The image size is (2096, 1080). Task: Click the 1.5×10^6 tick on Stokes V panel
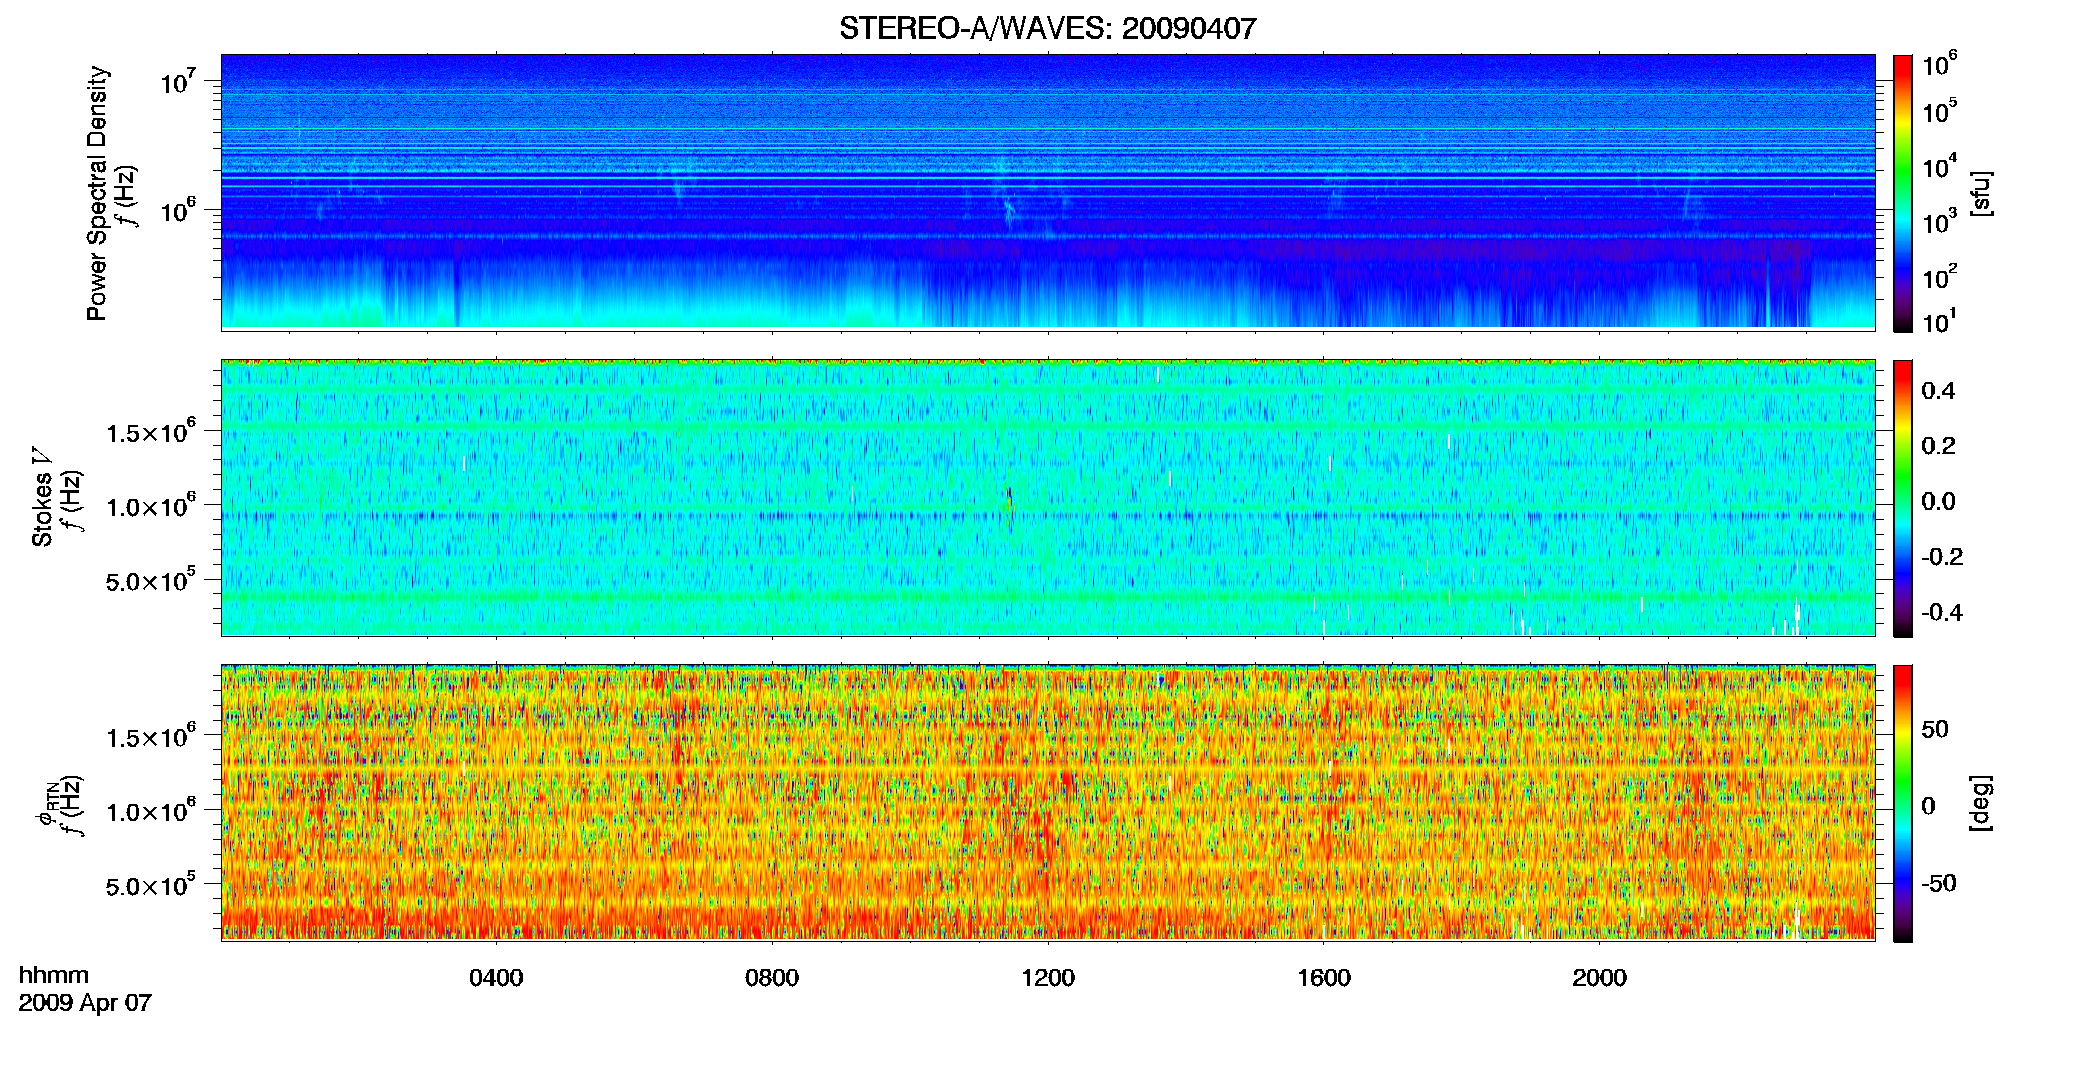151,431
